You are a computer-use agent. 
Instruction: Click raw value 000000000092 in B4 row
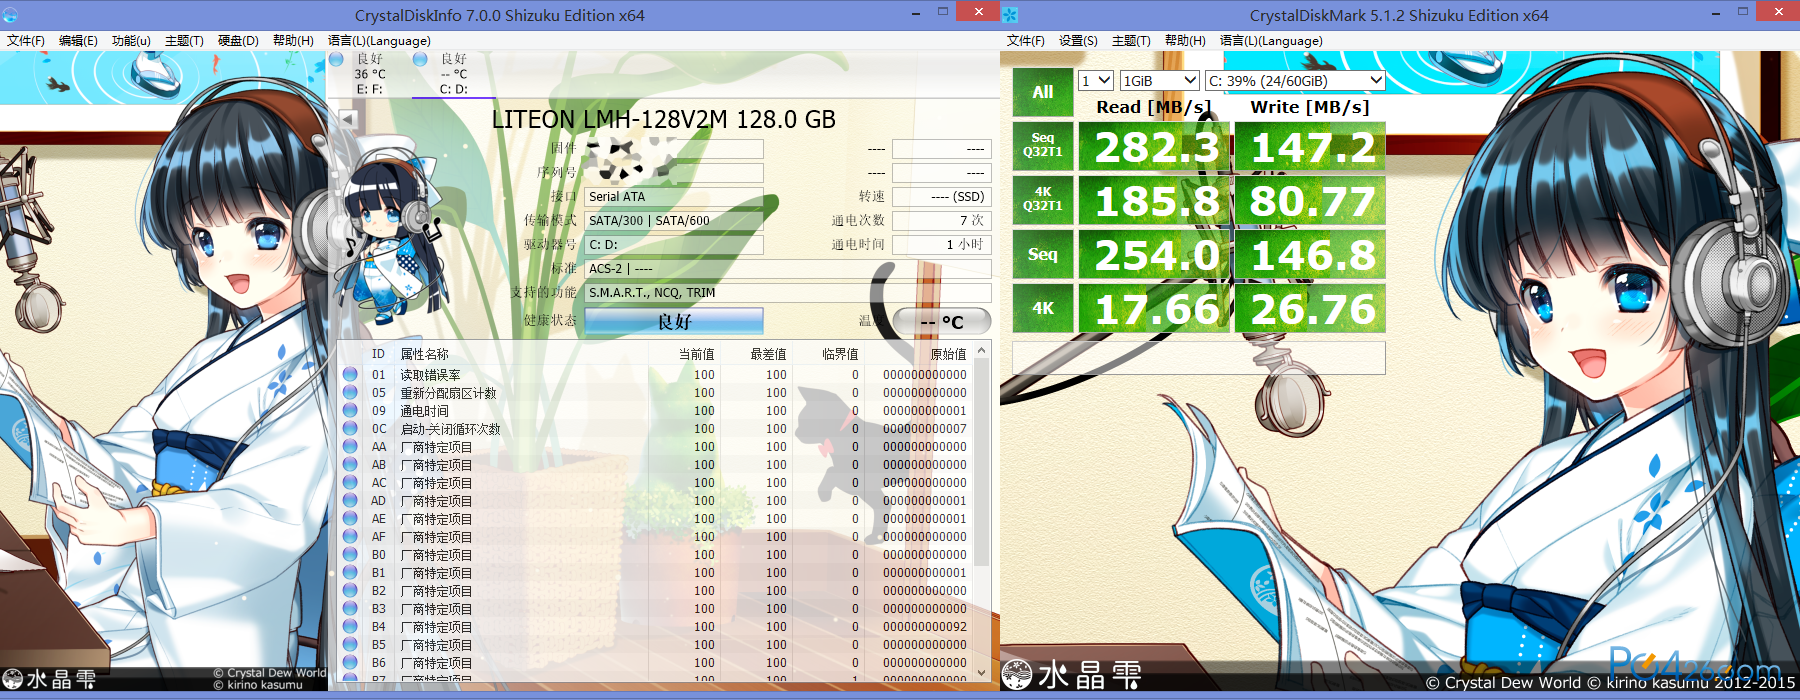[925, 627]
